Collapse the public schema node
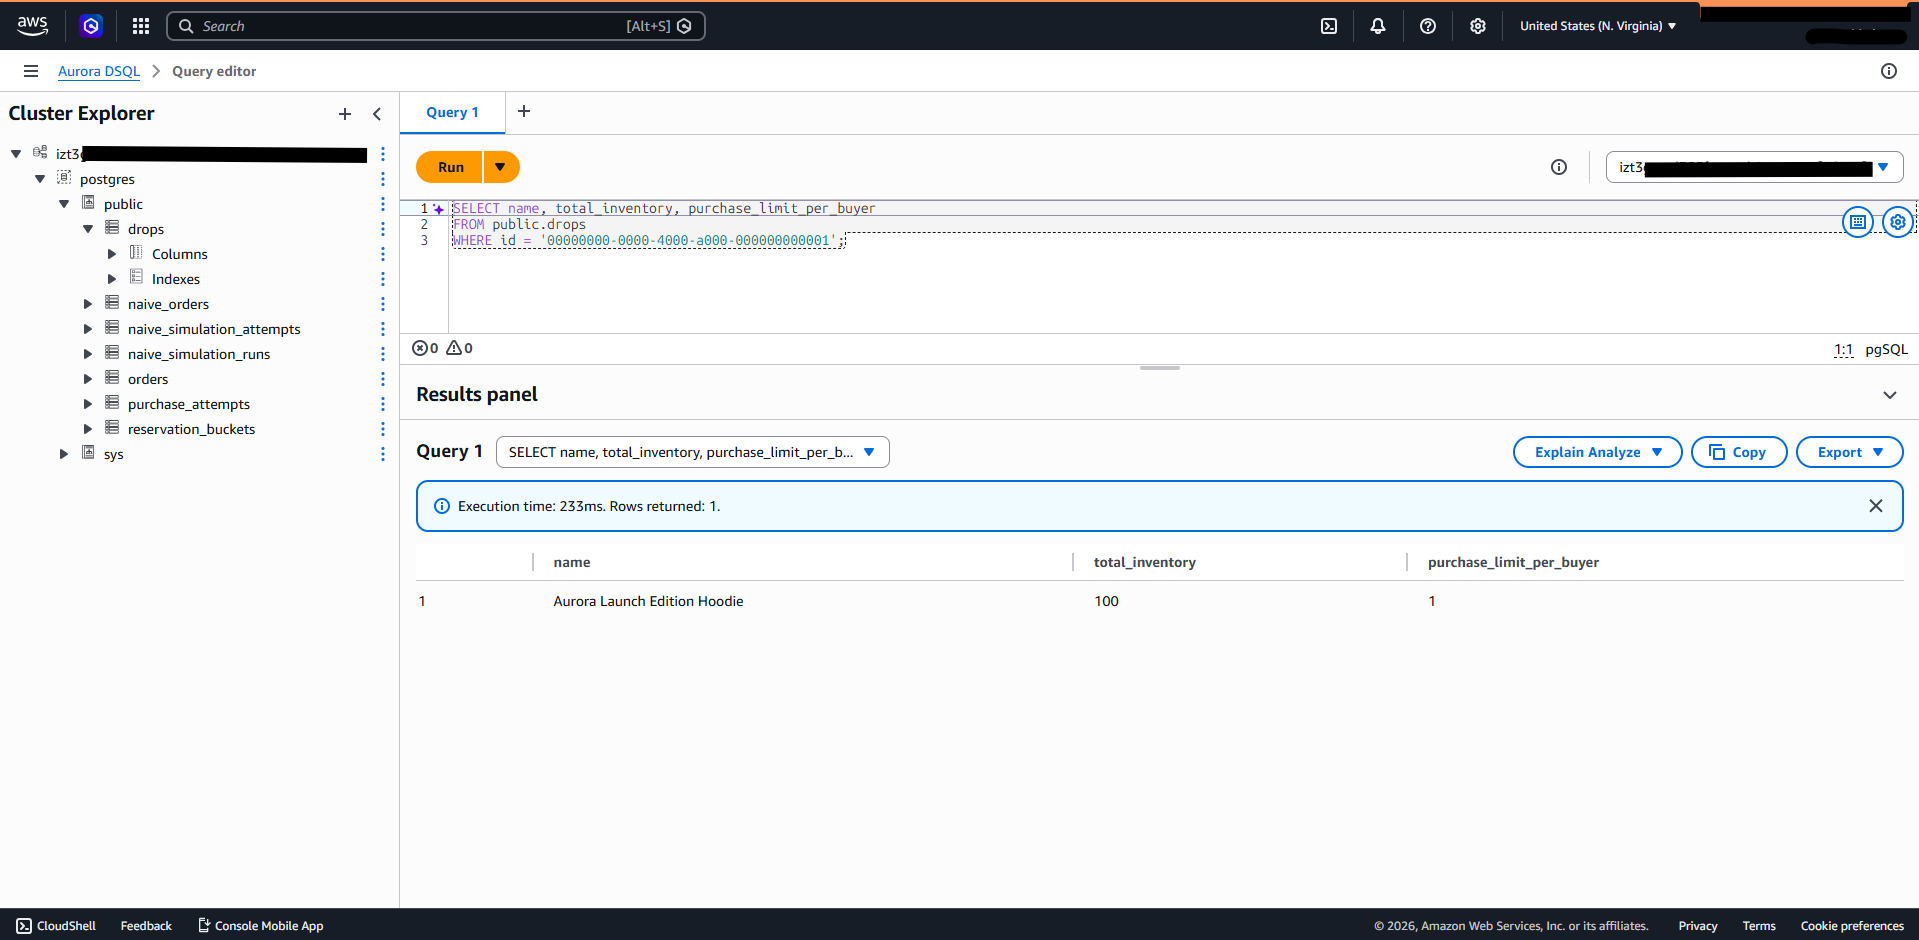The image size is (1919, 940). pos(64,204)
